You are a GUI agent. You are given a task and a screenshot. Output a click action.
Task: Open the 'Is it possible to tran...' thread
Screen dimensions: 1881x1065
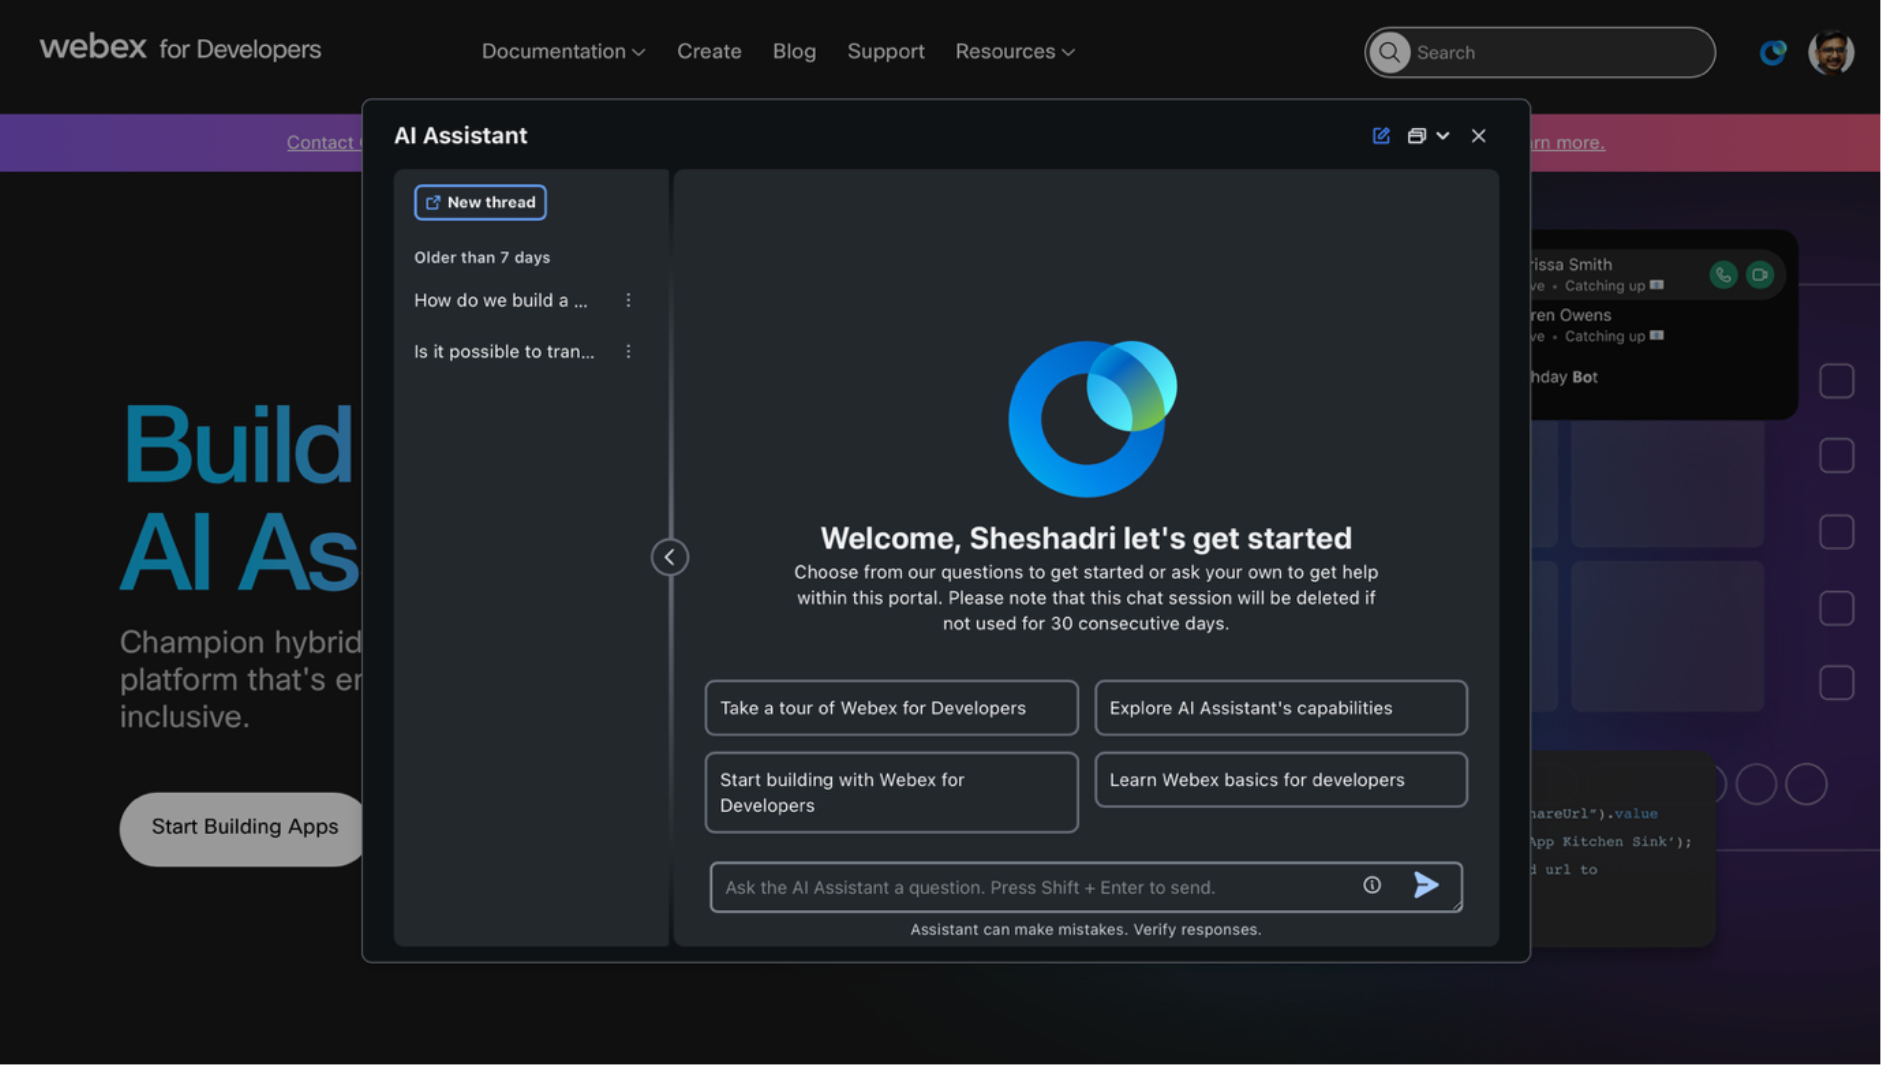pos(504,351)
